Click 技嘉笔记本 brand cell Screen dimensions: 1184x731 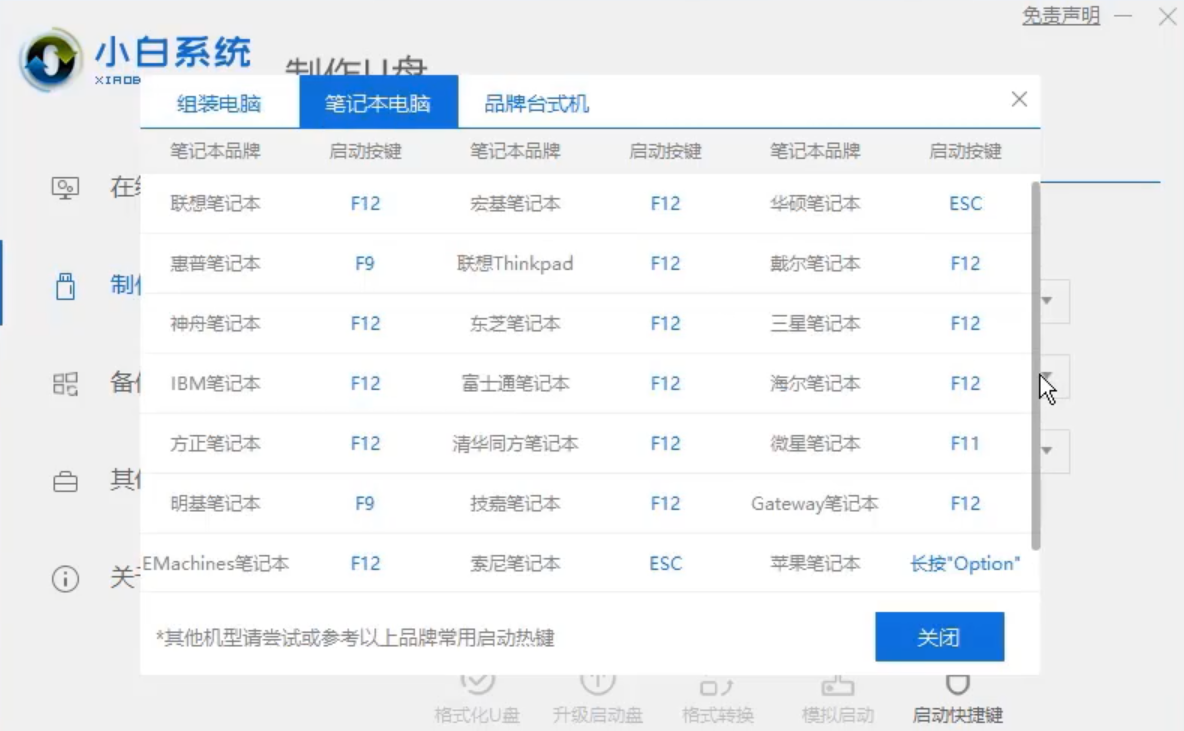tap(515, 504)
